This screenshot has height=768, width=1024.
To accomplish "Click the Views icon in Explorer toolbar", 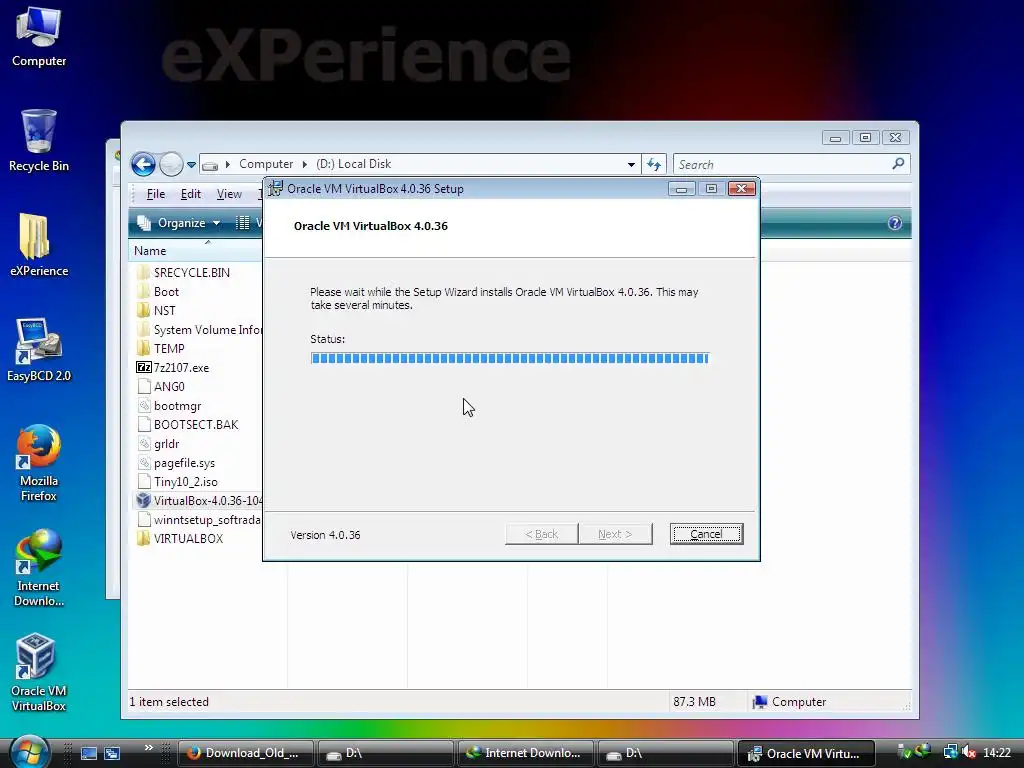I will click(242, 223).
